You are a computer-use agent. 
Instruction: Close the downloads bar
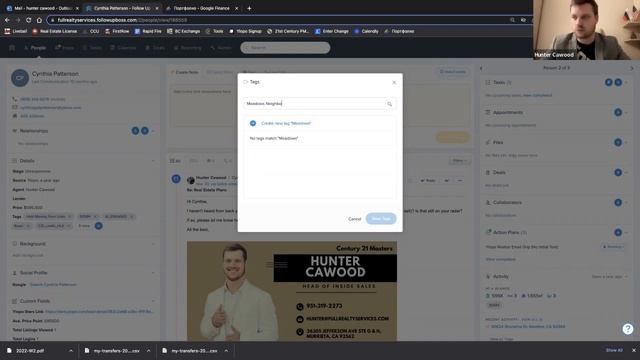pyautogui.click(x=634, y=350)
